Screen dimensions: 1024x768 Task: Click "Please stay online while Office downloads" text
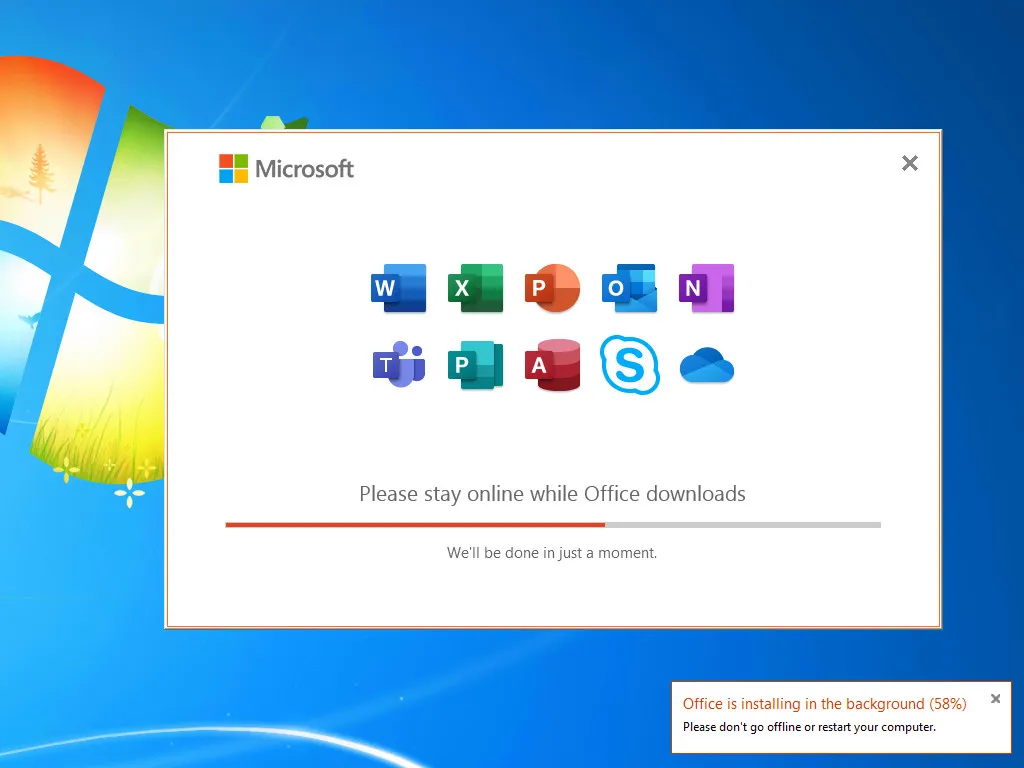coord(552,494)
